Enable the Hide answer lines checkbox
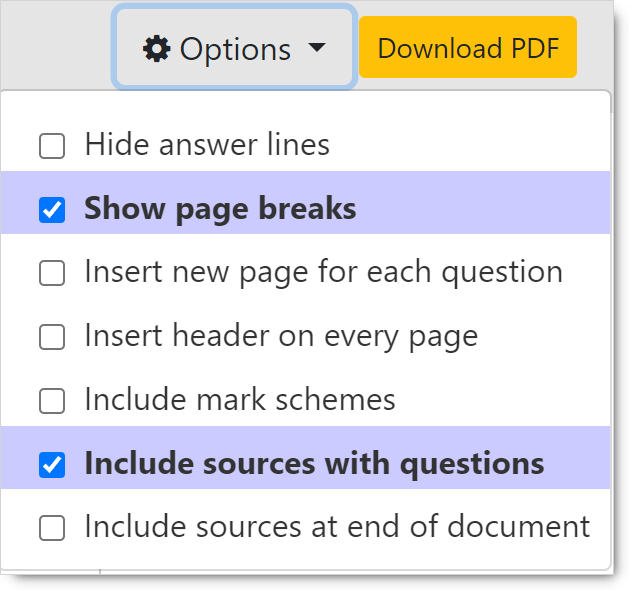 click(52, 146)
